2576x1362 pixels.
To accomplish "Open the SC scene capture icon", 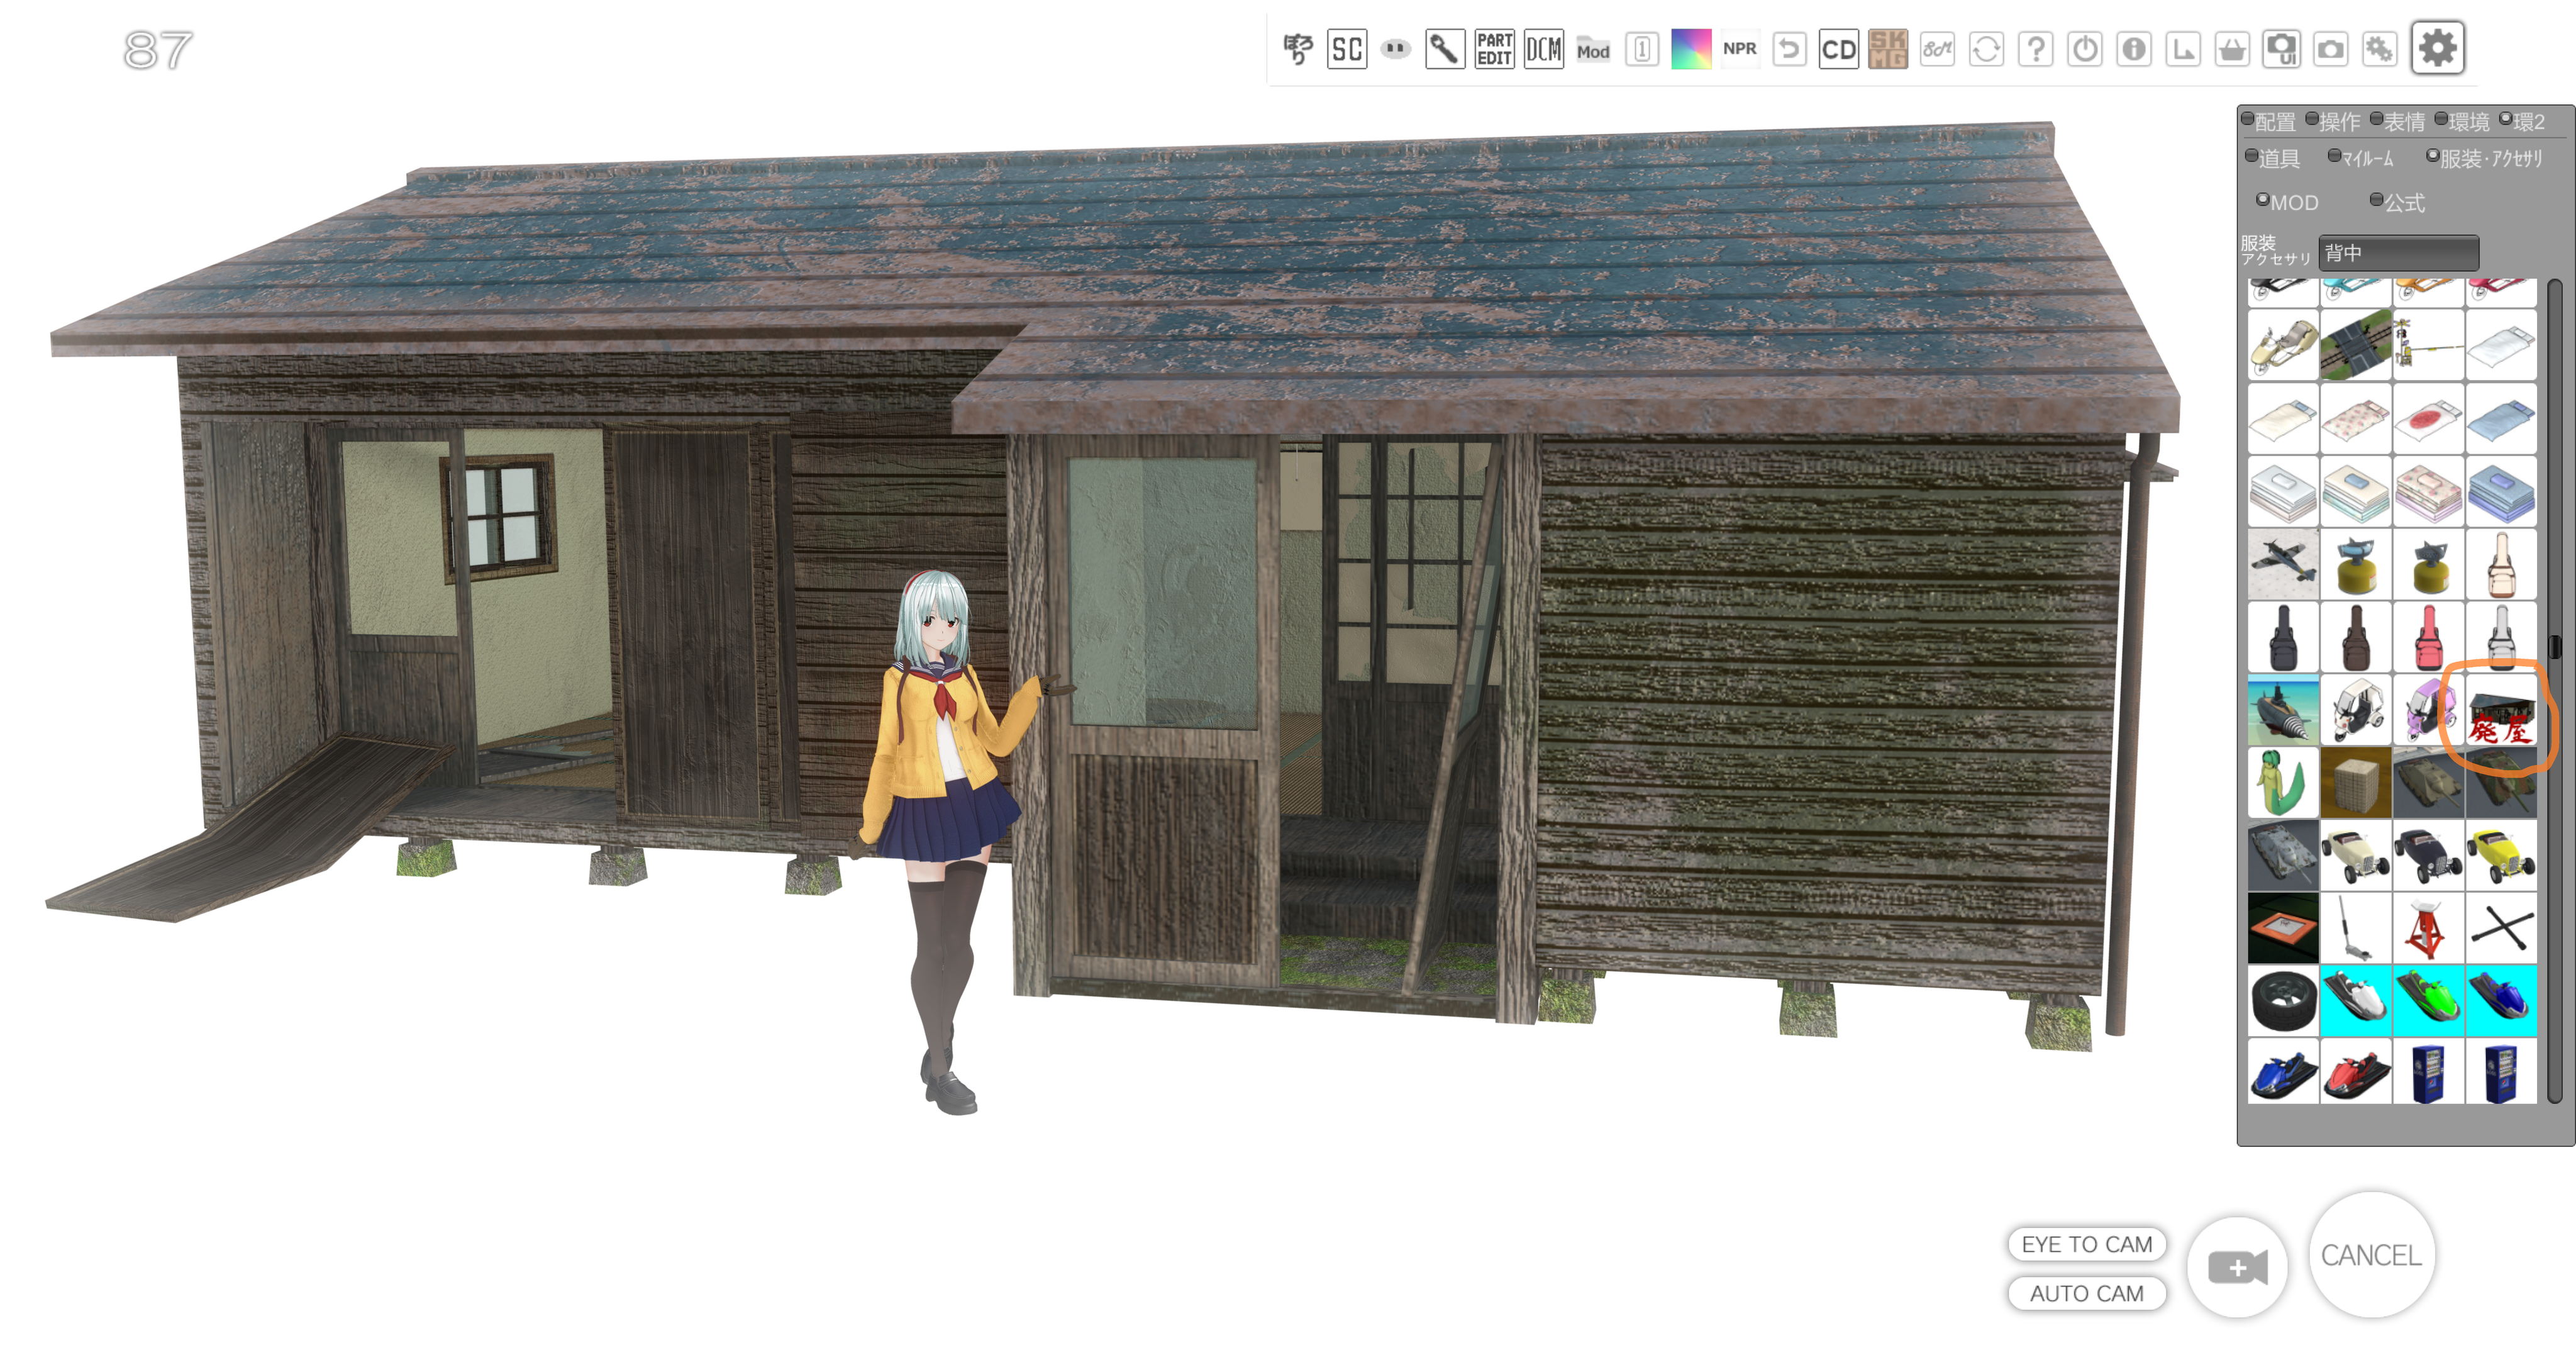I will tap(1346, 49).
